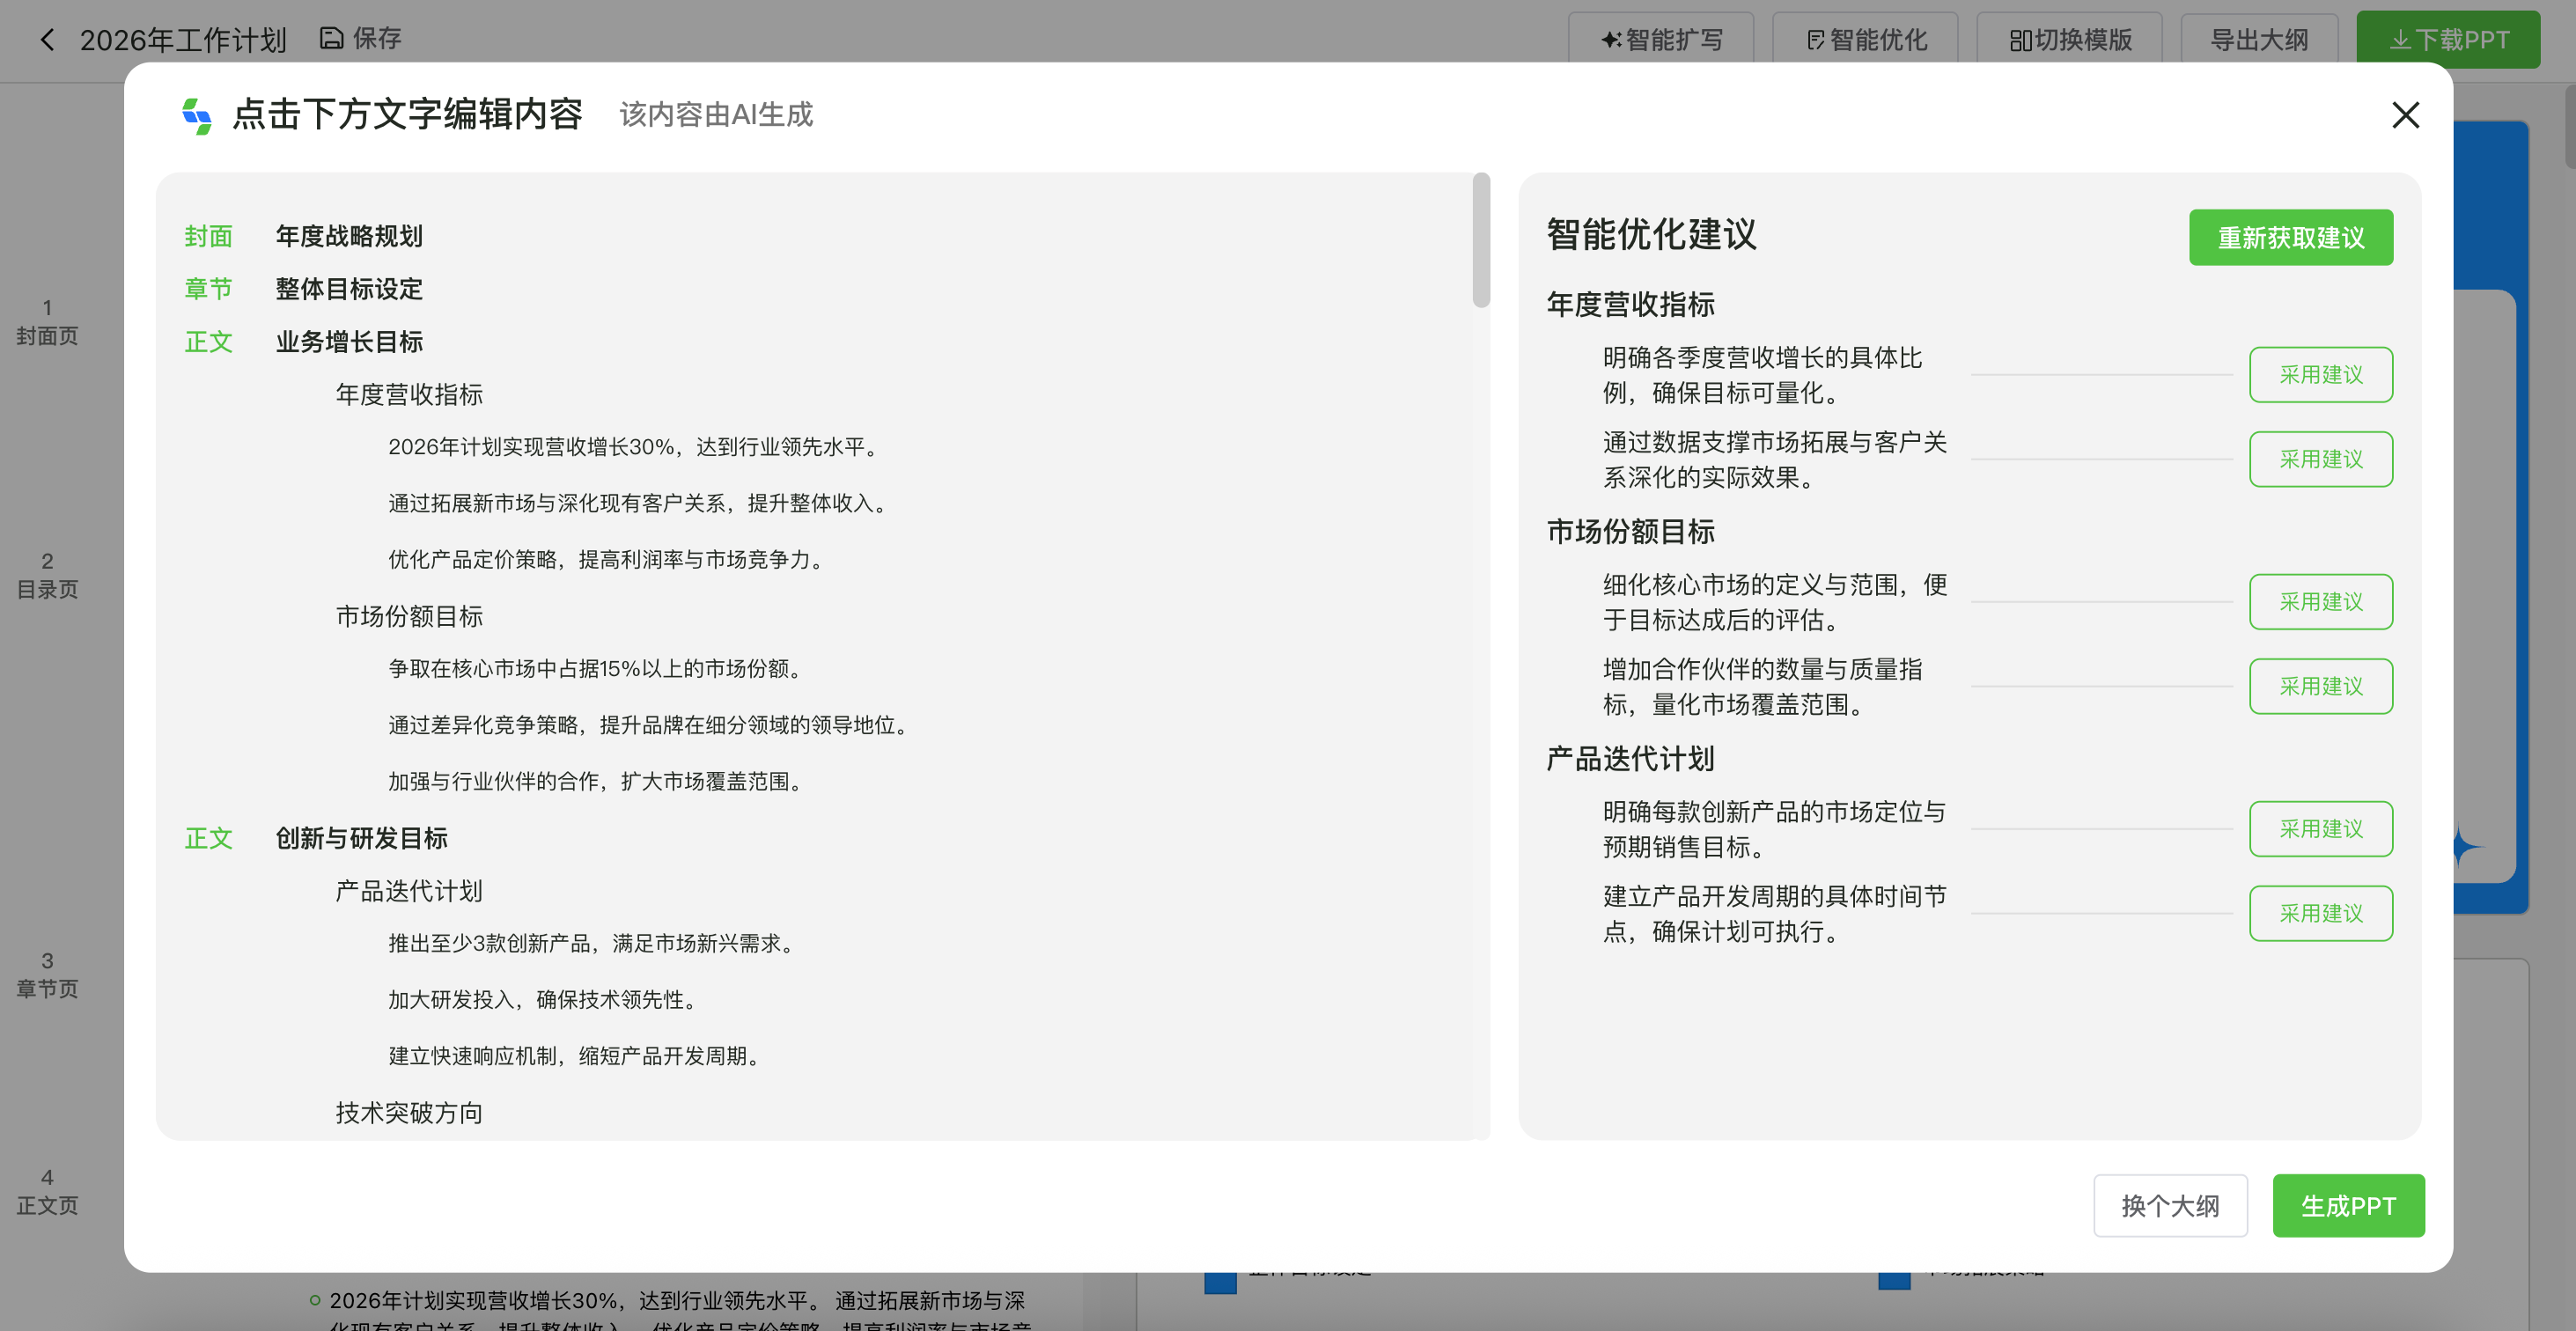Click 年度战略规划 text to edit it
Viewport: 2576px width, 1331px height.
(x=348, y=237)
